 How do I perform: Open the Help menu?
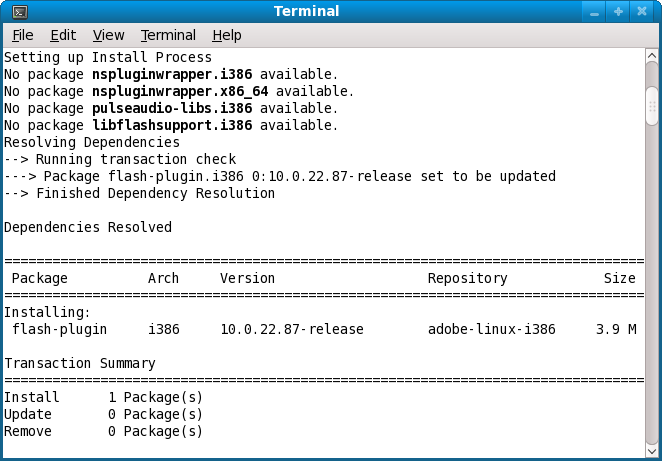tap(227, 35)
